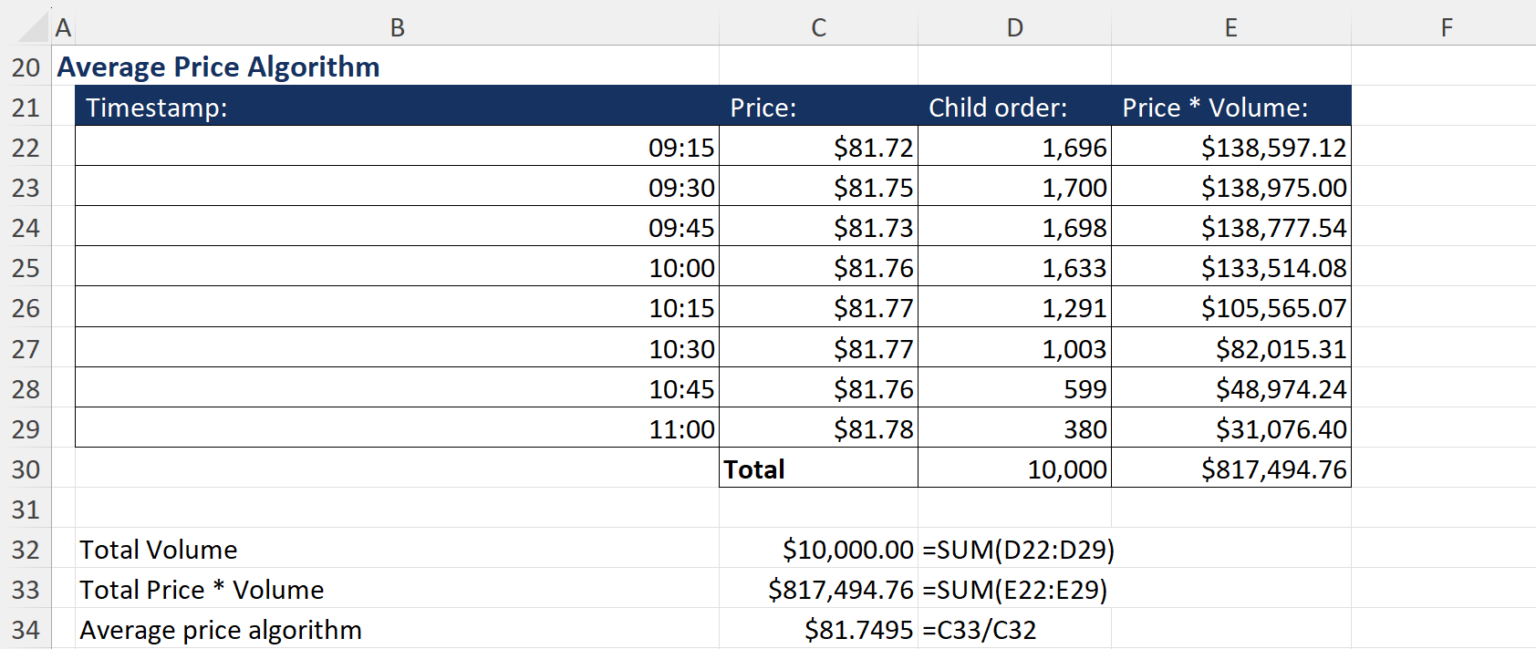Screen dimensions: 1536x649
Task: Click the Average Price Algorithm title cell
Action: point(217,66)
